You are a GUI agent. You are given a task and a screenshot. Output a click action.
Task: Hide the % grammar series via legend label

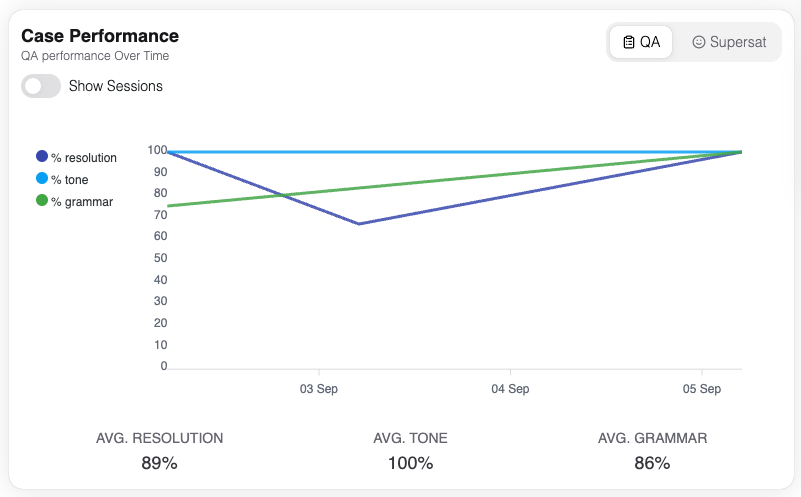(x=82, y=202)
